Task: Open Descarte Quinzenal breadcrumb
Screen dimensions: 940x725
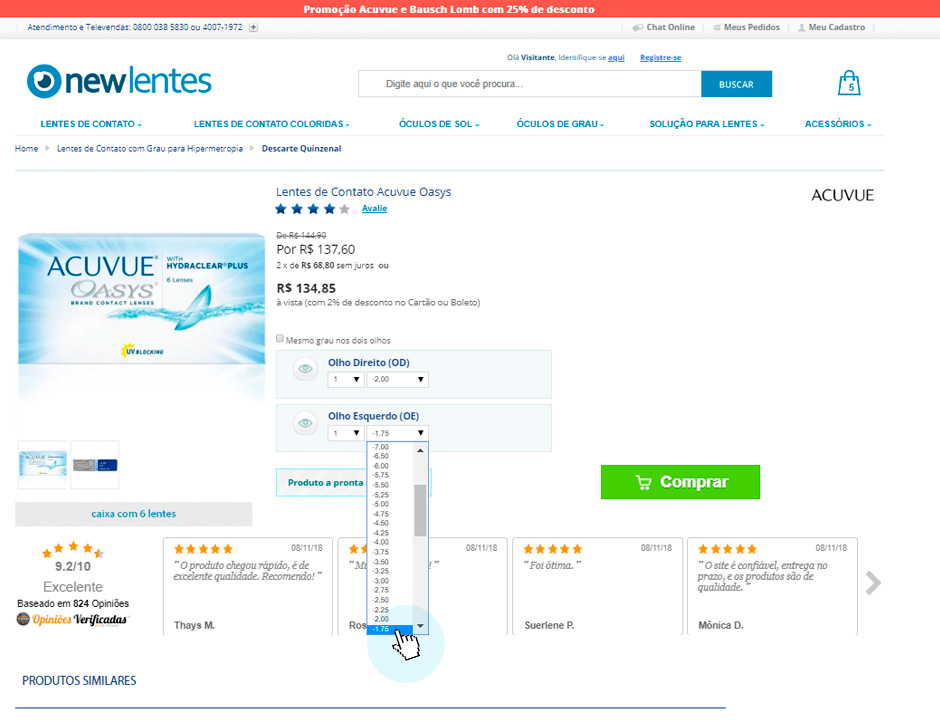Action: (302, 149)
